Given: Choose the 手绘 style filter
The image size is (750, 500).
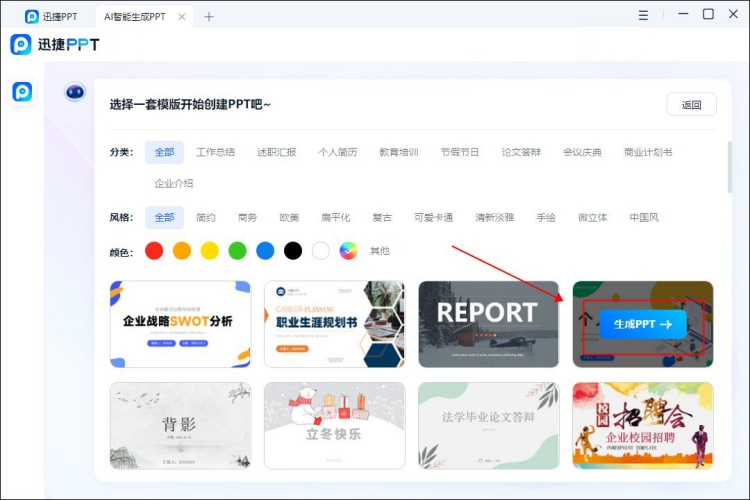Looking at the screenshot, I should click(546, 218).
